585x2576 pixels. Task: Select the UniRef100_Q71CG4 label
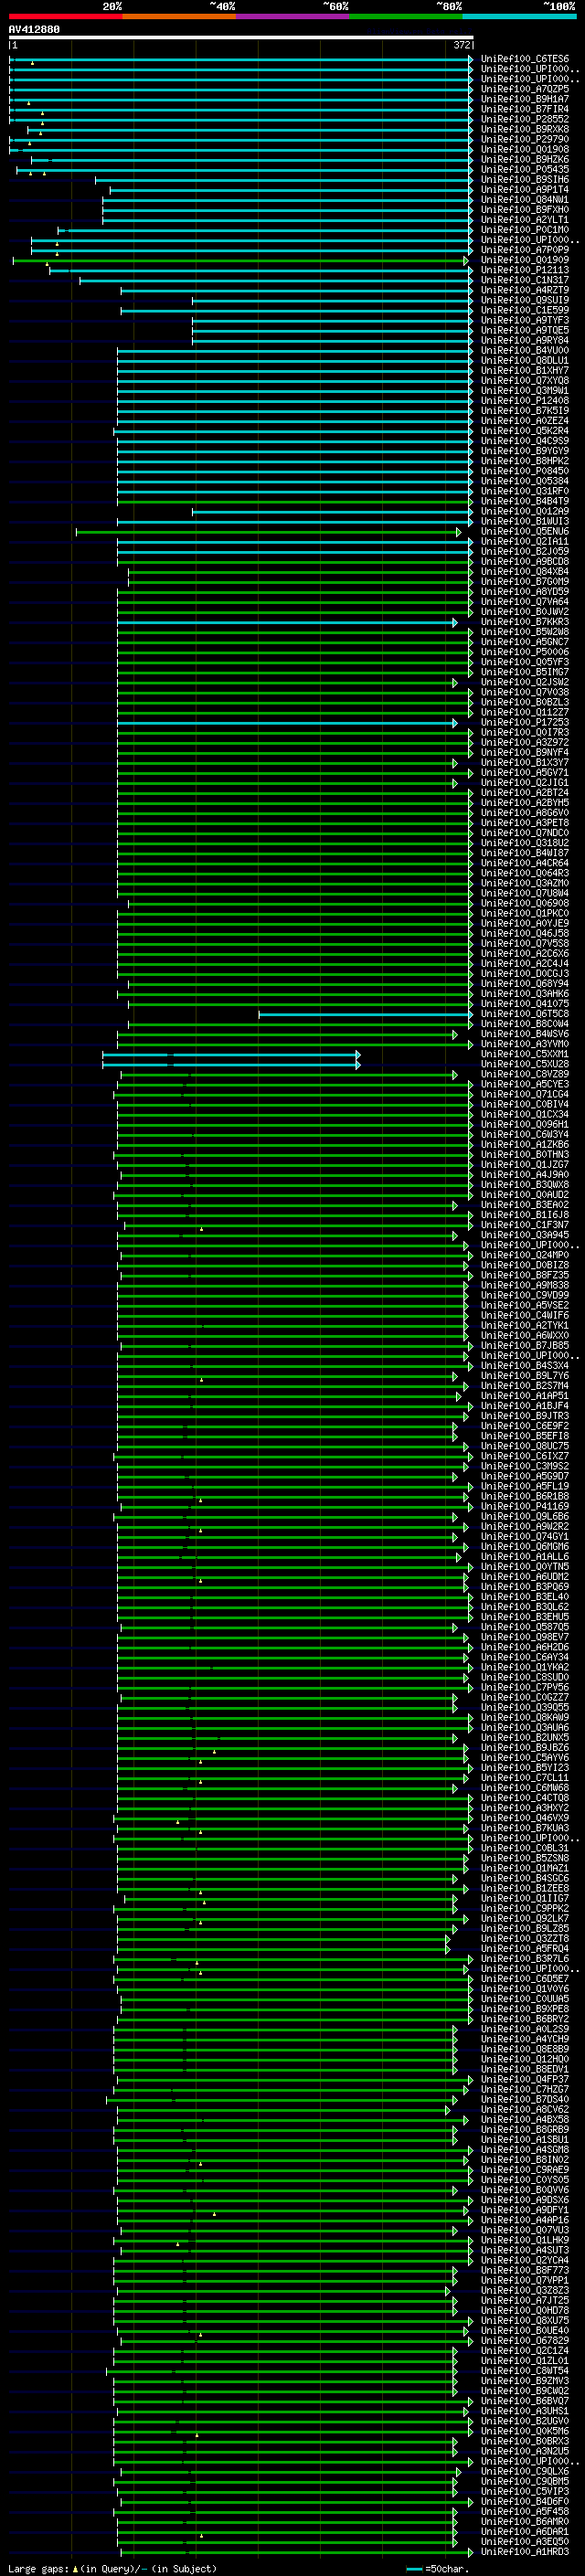(525, 1094)
